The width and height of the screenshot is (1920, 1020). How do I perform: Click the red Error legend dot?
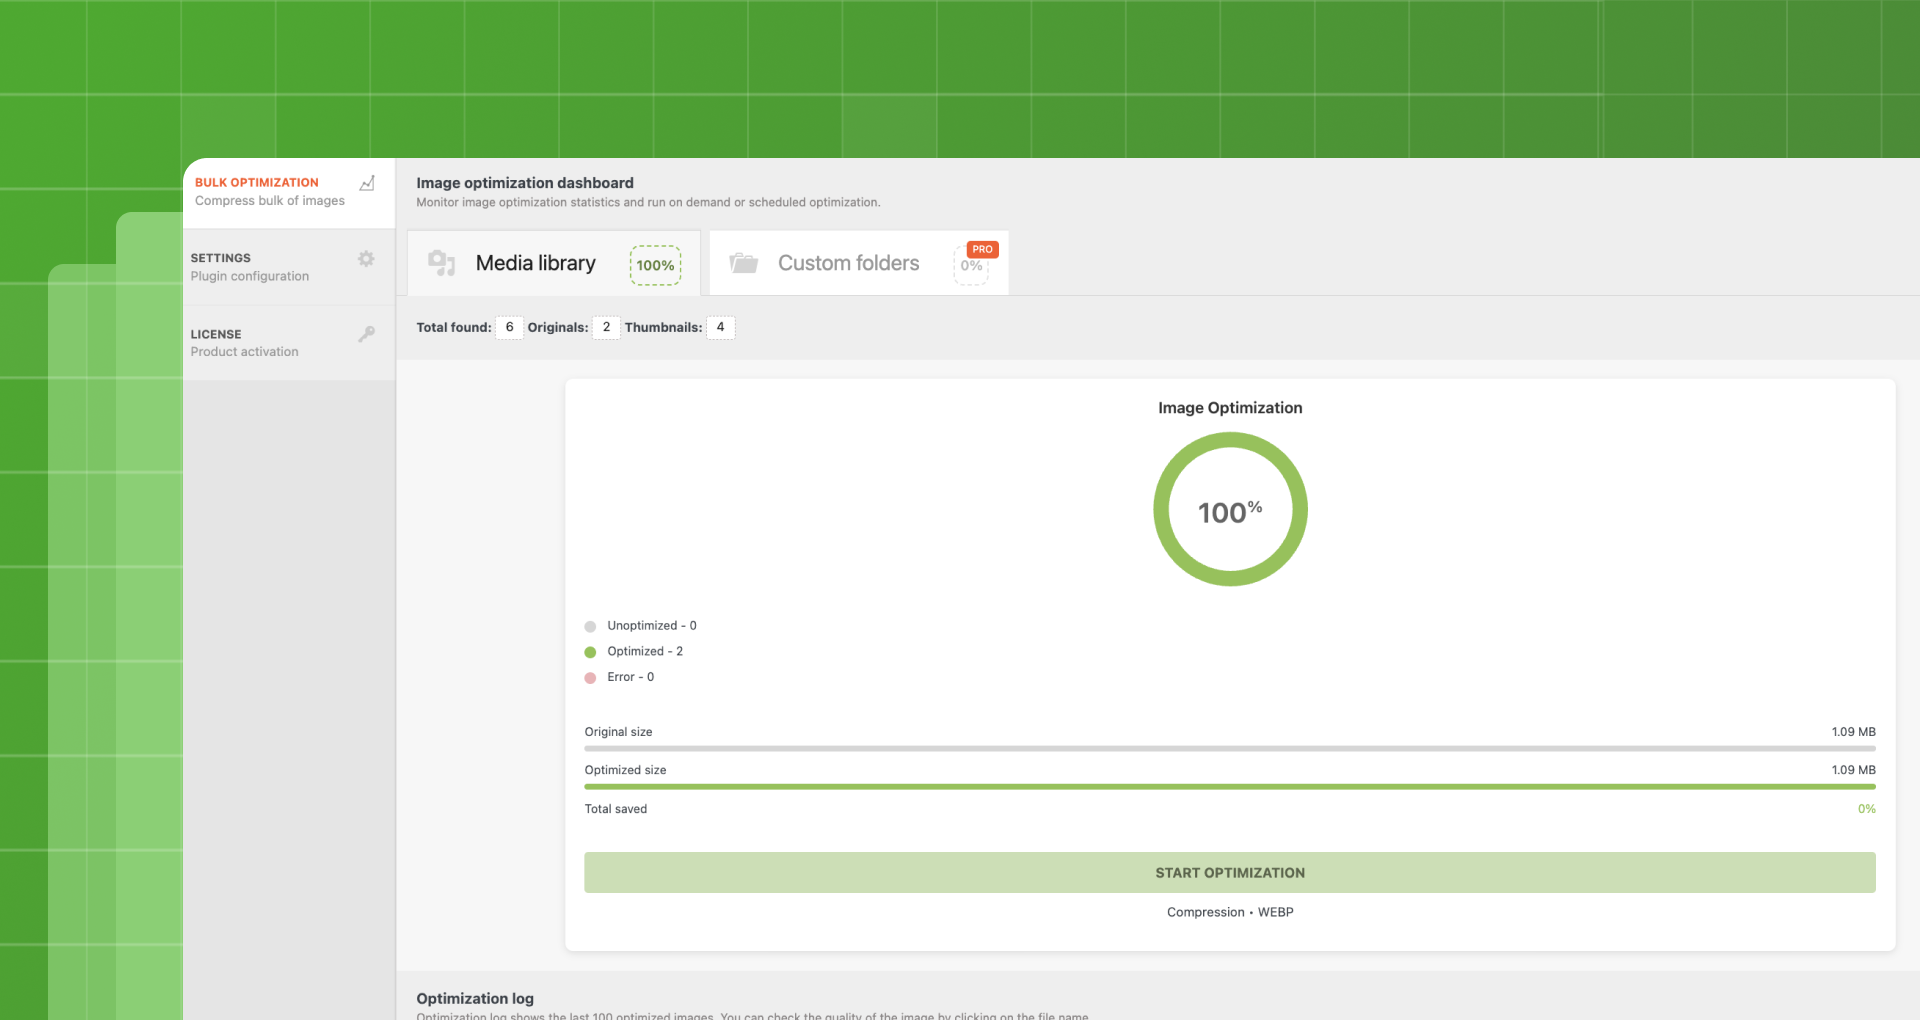(590, 678)
